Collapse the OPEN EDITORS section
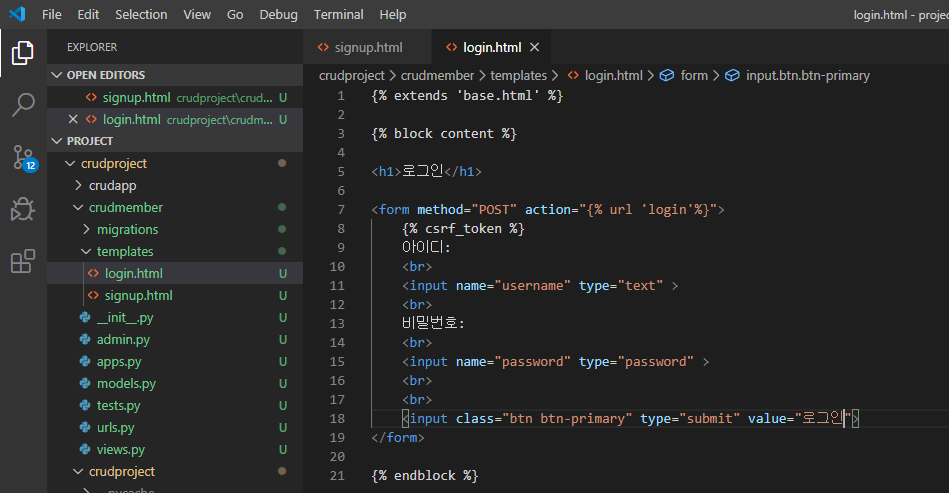Screen dimensions: 949x493 (x=175, y=75)
